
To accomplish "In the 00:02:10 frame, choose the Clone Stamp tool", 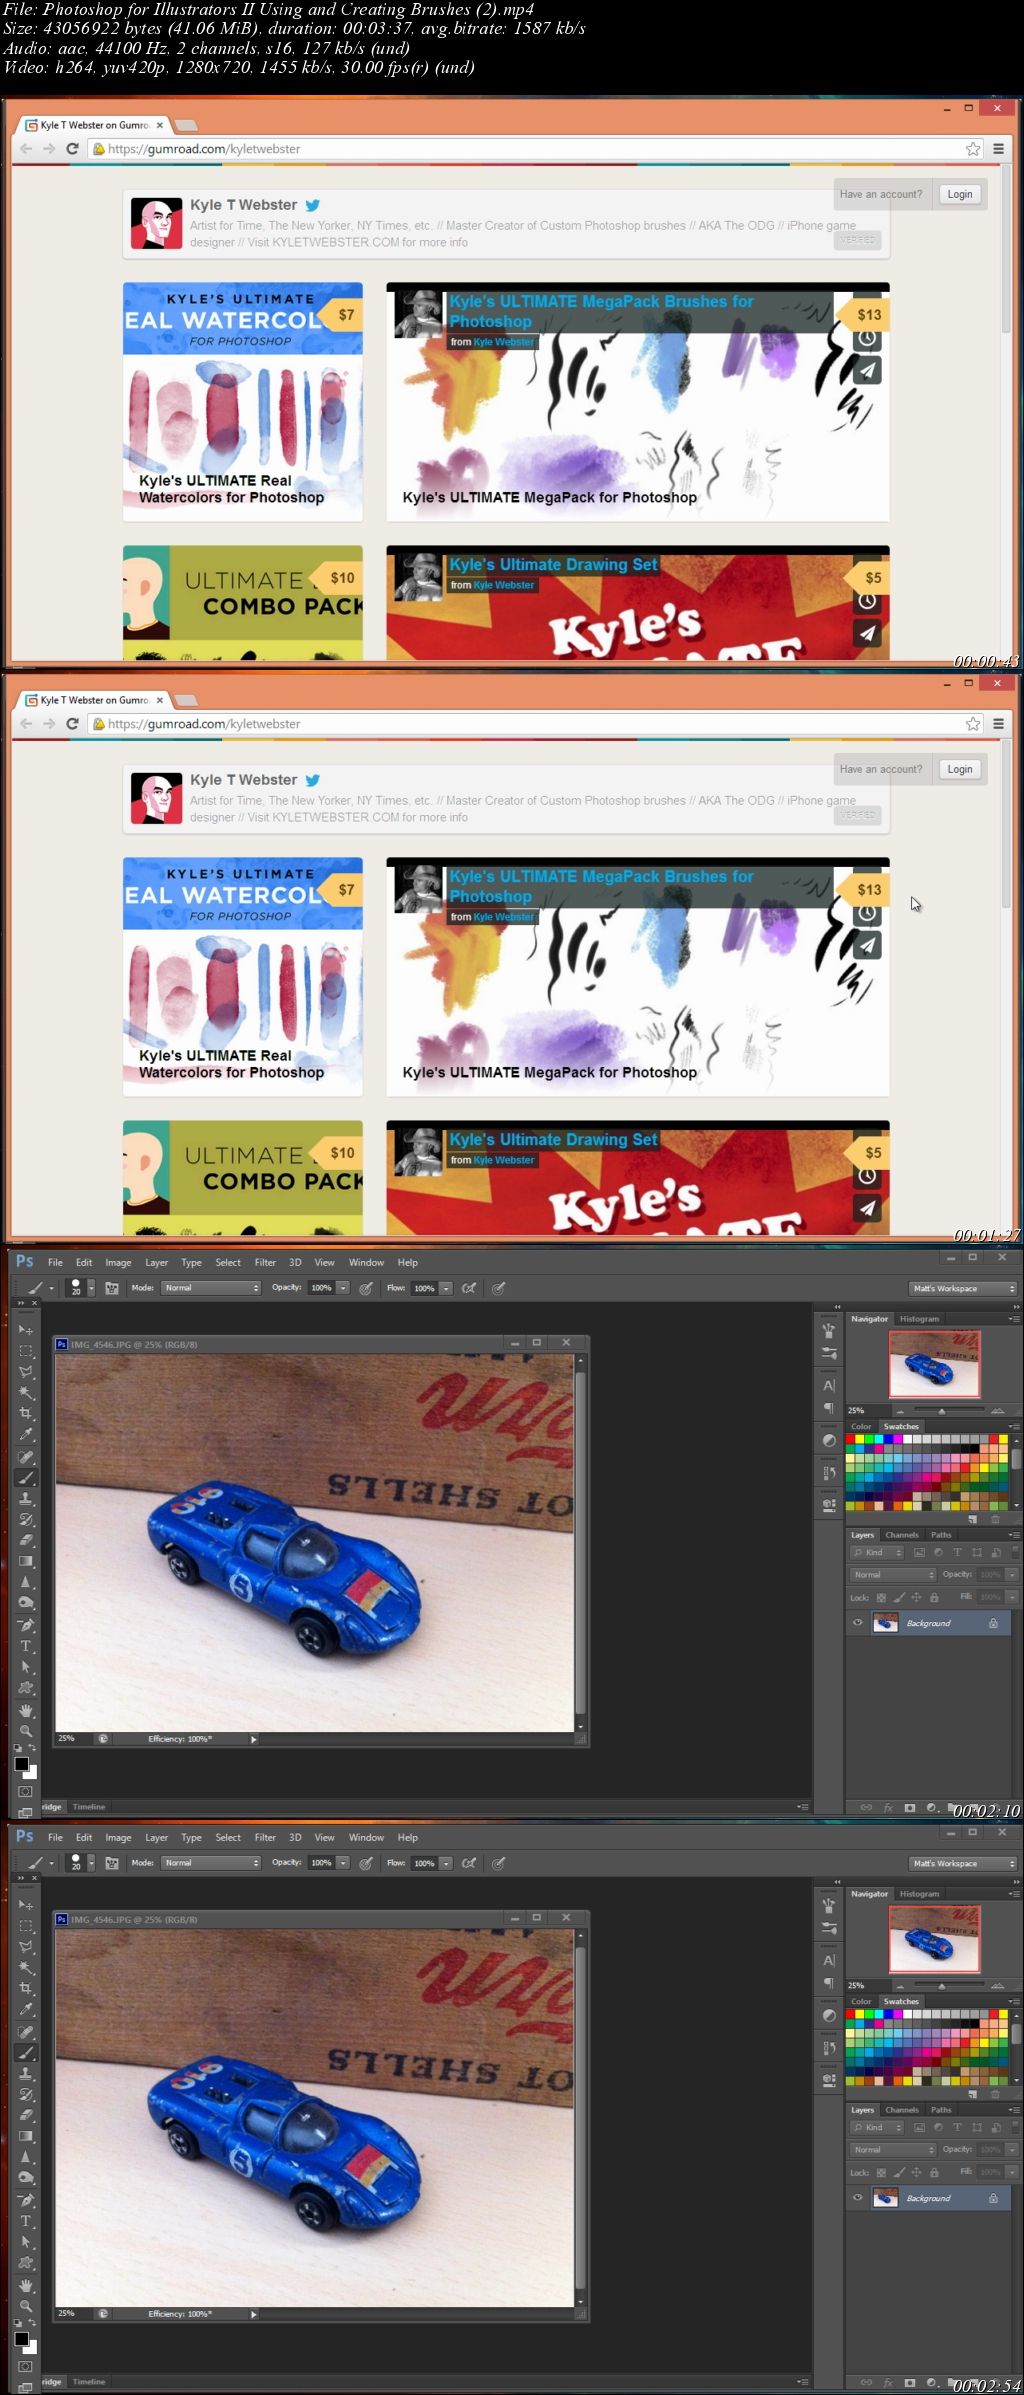I will [26, 1499].
